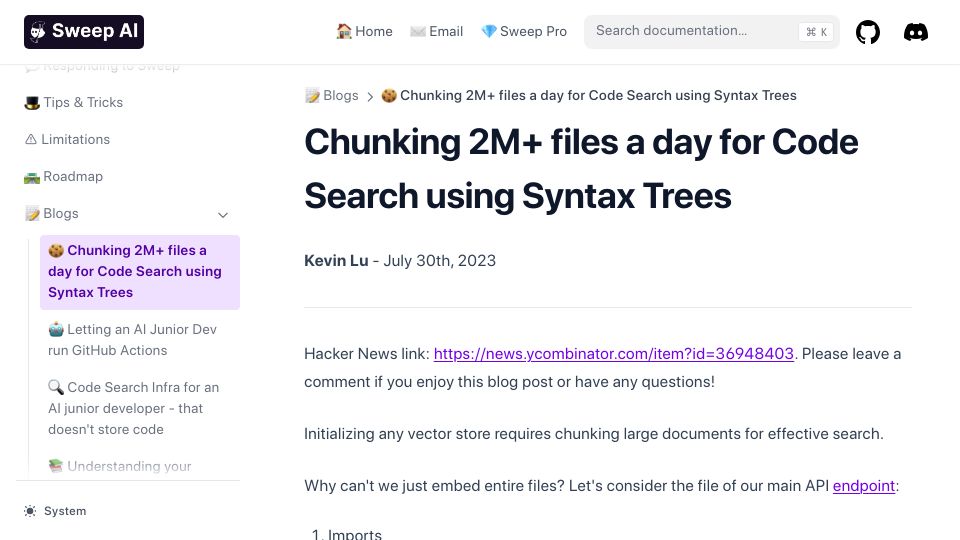The width and height of the screenshot is (960, 540).
Task: Open Sweep Pro nav item
Action: pyautogui.click(x=524, y=31)
